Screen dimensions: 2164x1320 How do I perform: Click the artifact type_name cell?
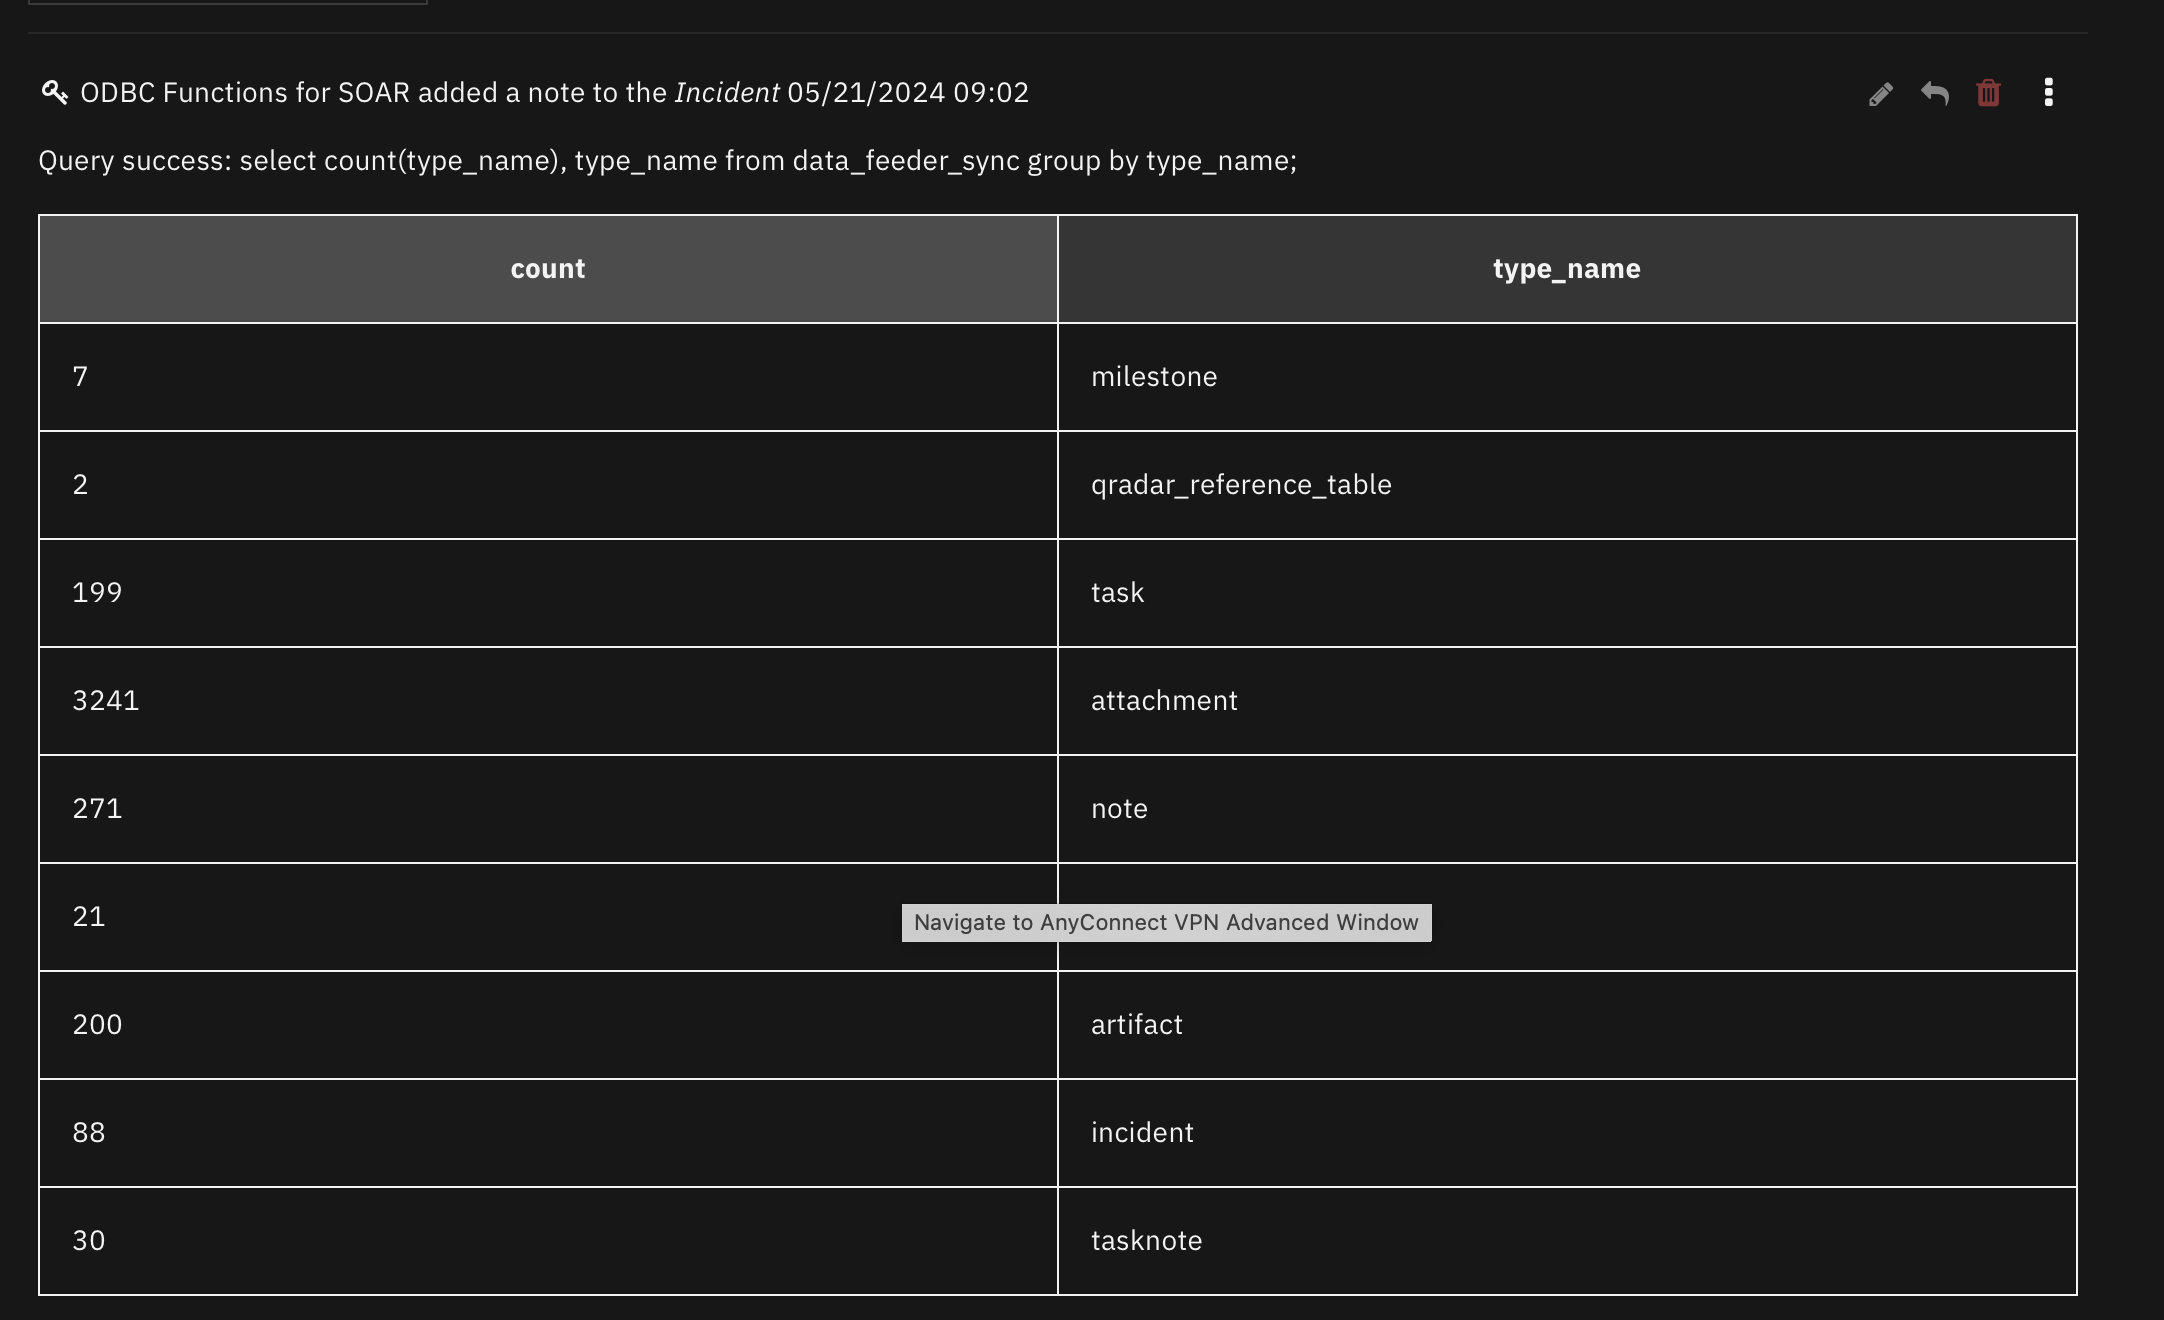coord(1136,1024)
